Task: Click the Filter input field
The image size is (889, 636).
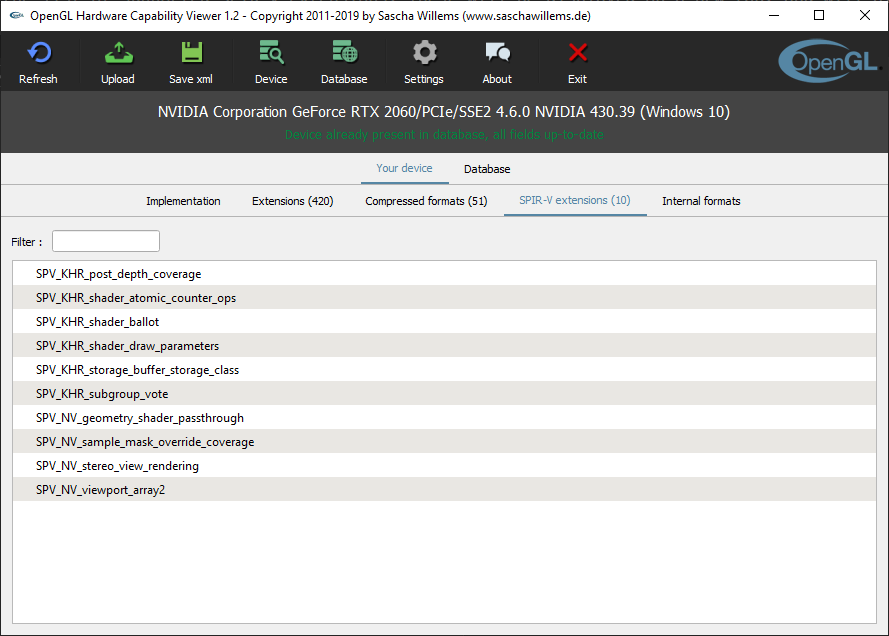Action: [106, 241]
